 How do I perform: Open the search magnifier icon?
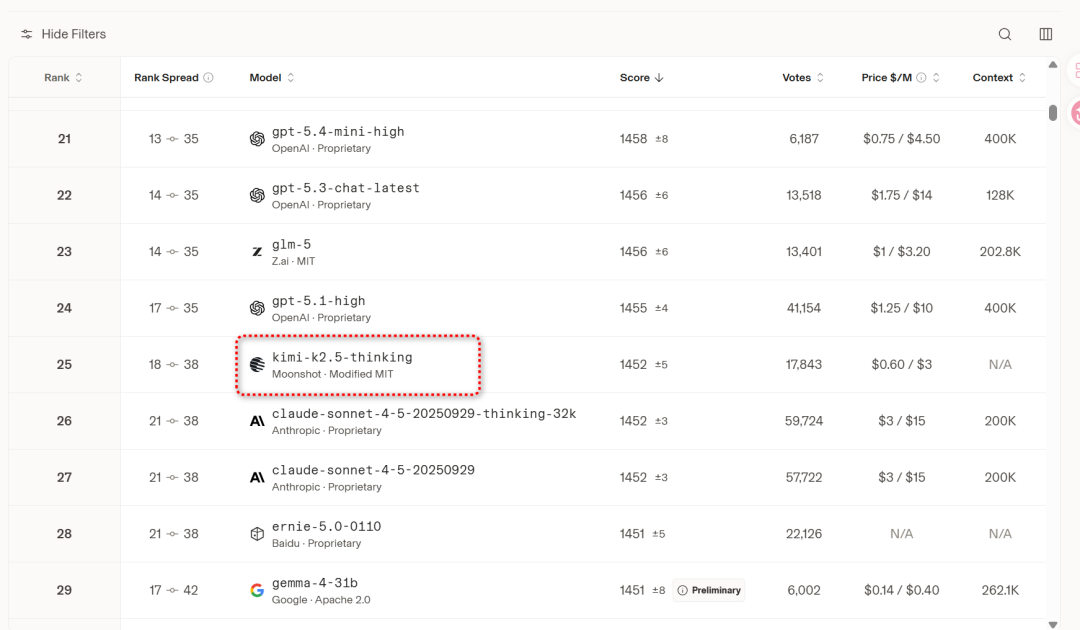coord(1005,34)
